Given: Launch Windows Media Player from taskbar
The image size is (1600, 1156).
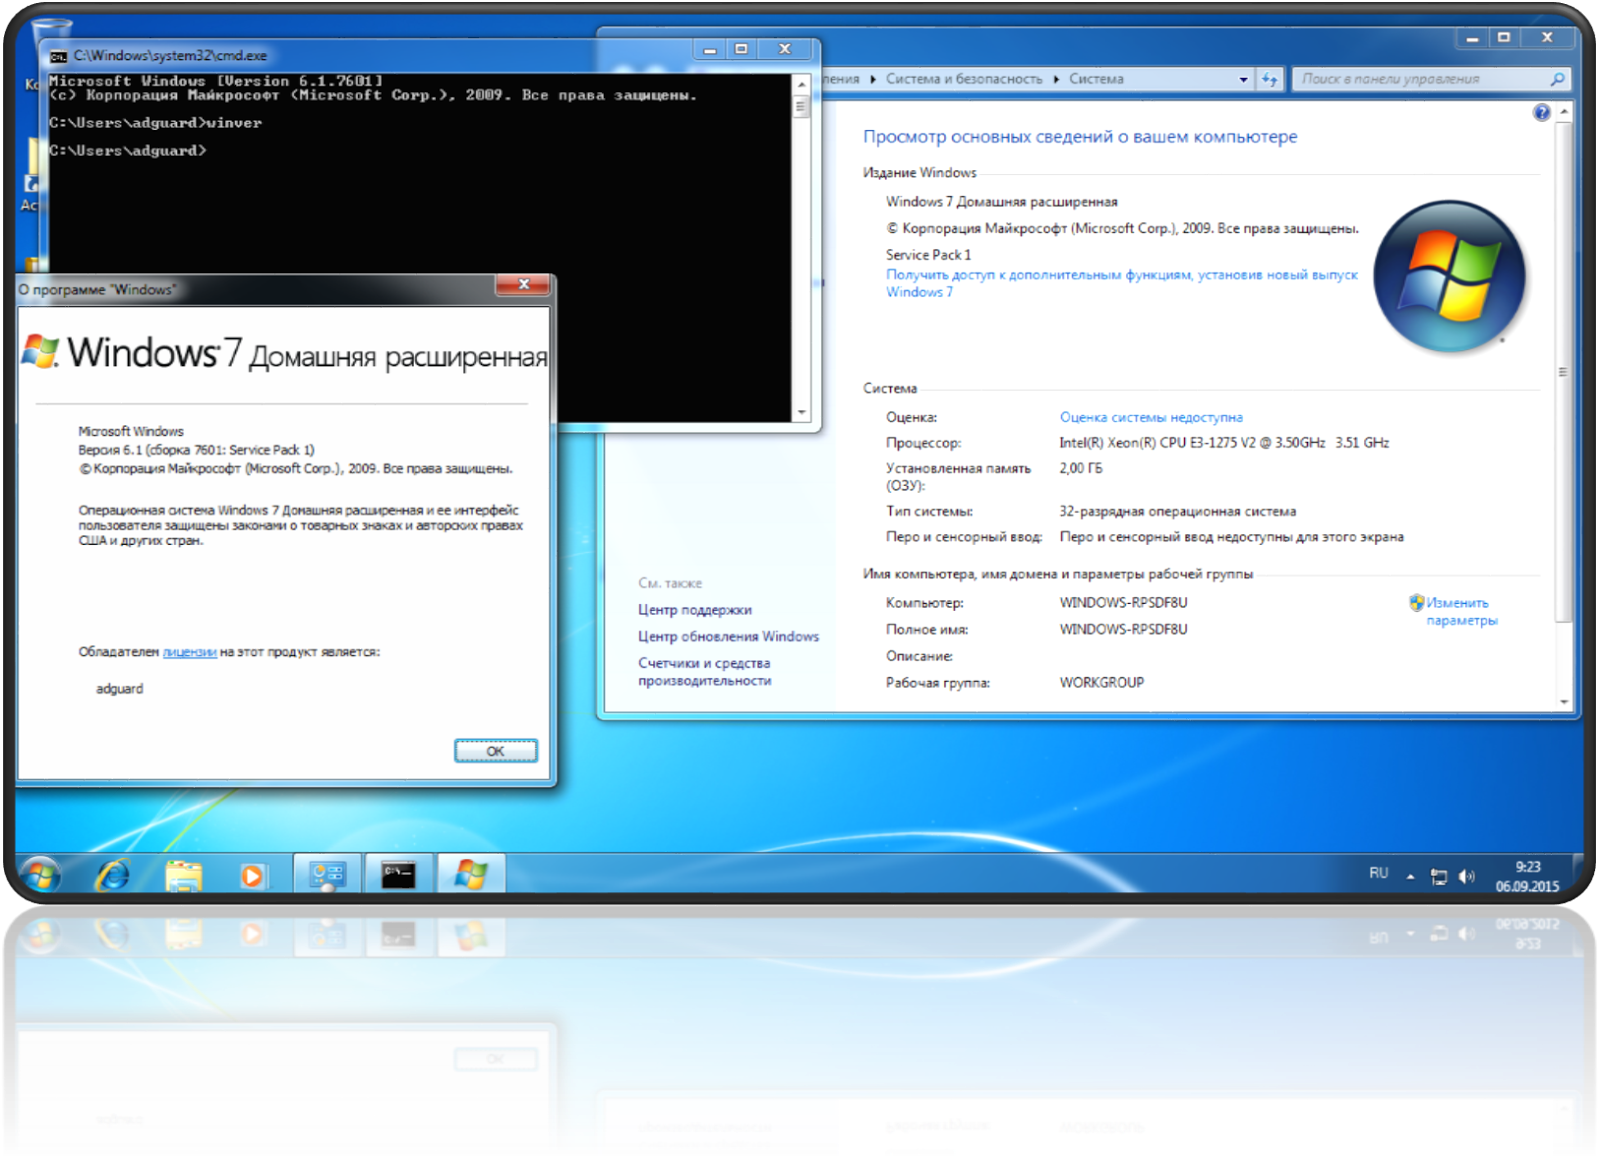Looking at the screenshot, I should [252, 876].
